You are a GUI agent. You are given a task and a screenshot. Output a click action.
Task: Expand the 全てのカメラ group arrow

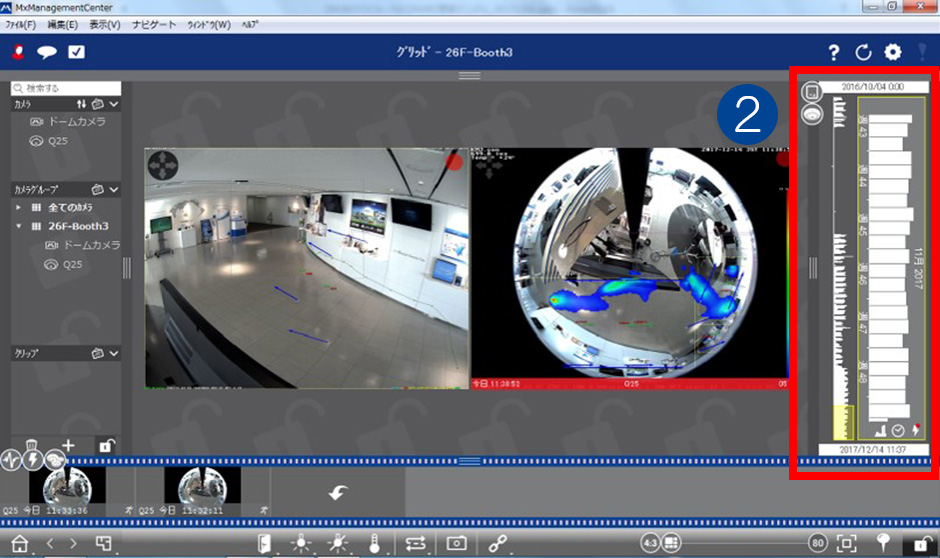[x=19, y=207]
